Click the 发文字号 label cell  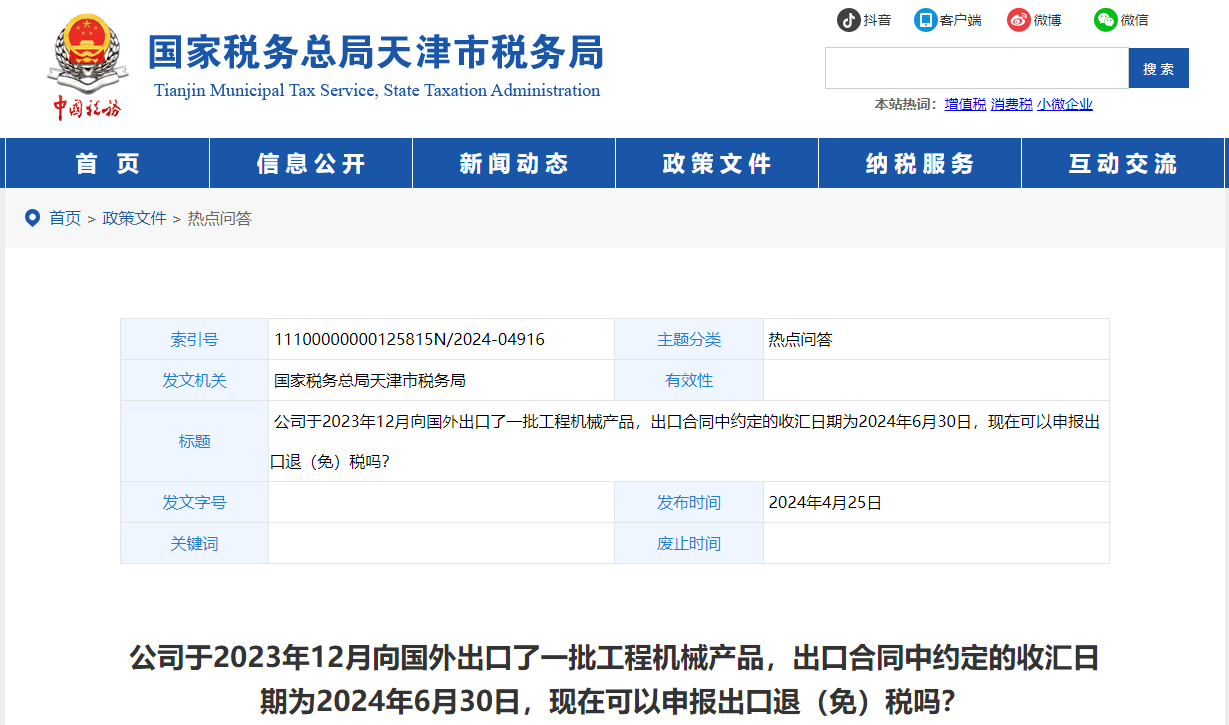194,502
